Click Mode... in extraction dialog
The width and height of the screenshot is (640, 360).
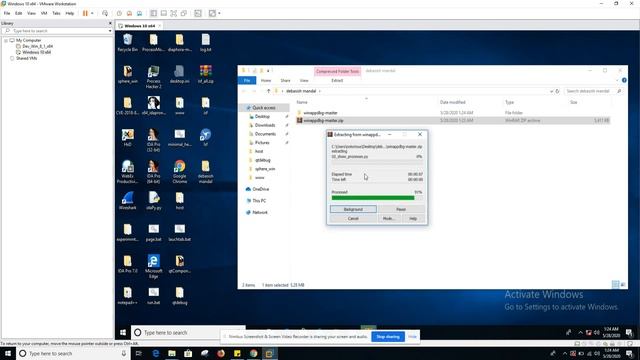(x=388, y=218)
